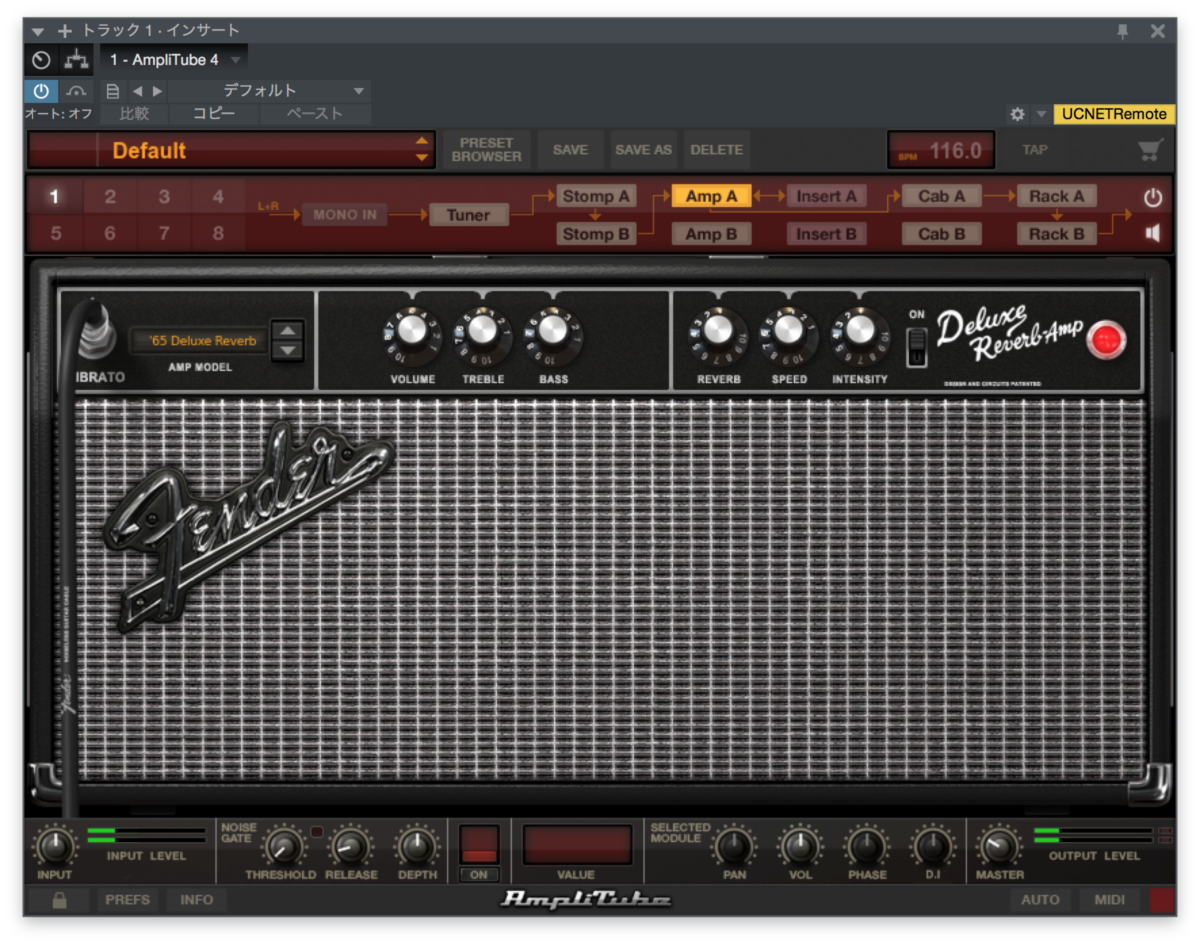Open Insert A module

[827, 196]
